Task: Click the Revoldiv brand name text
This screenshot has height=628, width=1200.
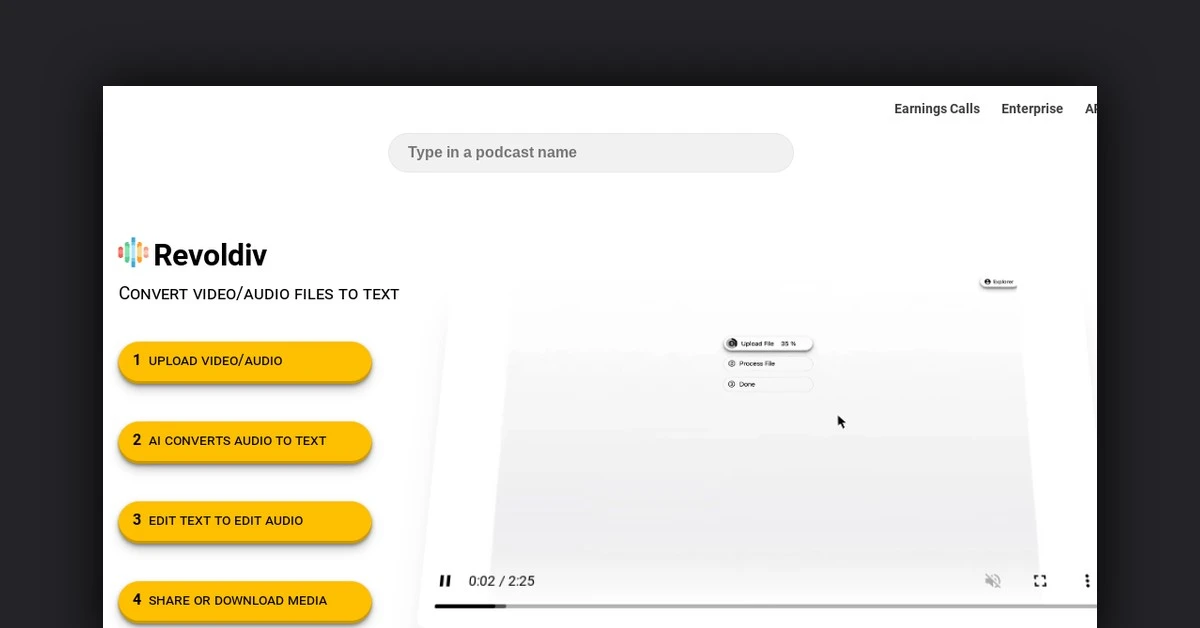Action: pos(210,255)
